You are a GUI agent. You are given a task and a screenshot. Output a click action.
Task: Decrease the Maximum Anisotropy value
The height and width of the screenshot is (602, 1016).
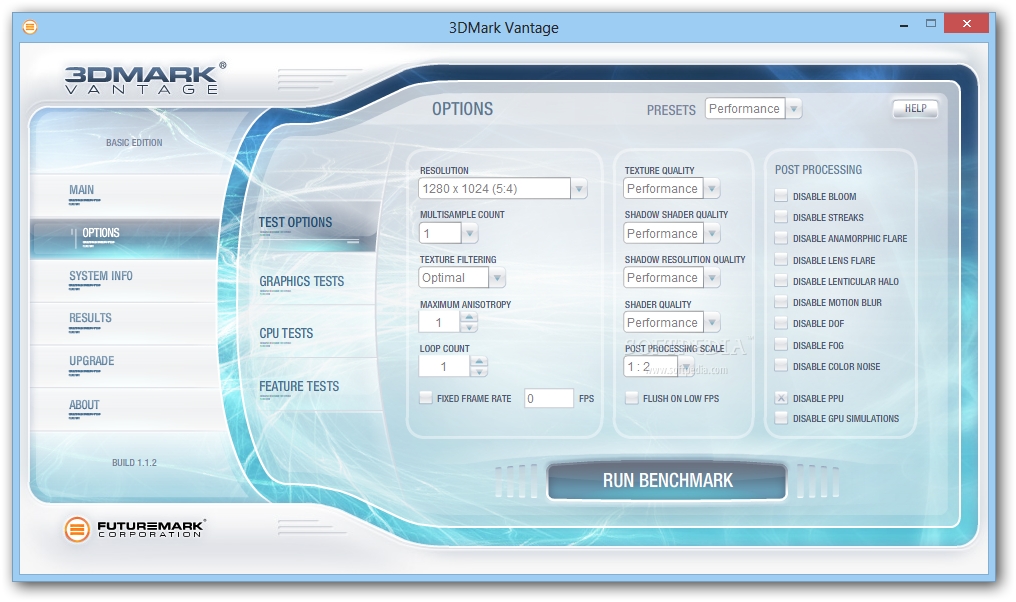pos(469,327)
